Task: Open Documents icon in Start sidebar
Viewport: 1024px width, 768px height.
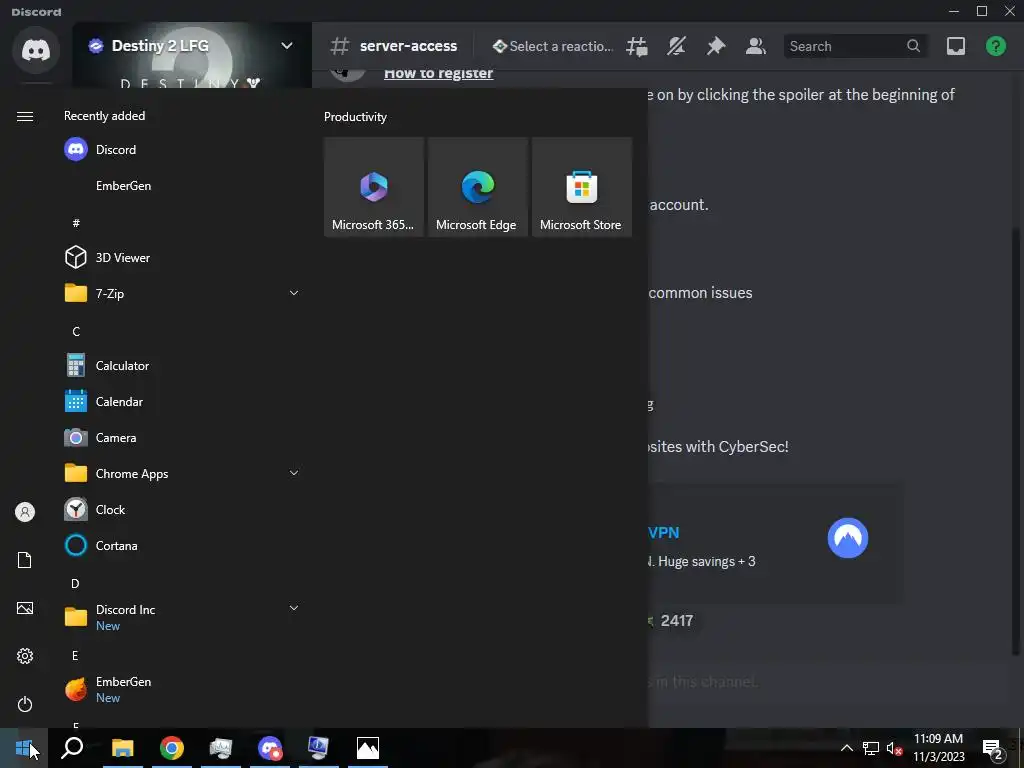Action: [25, 560]
